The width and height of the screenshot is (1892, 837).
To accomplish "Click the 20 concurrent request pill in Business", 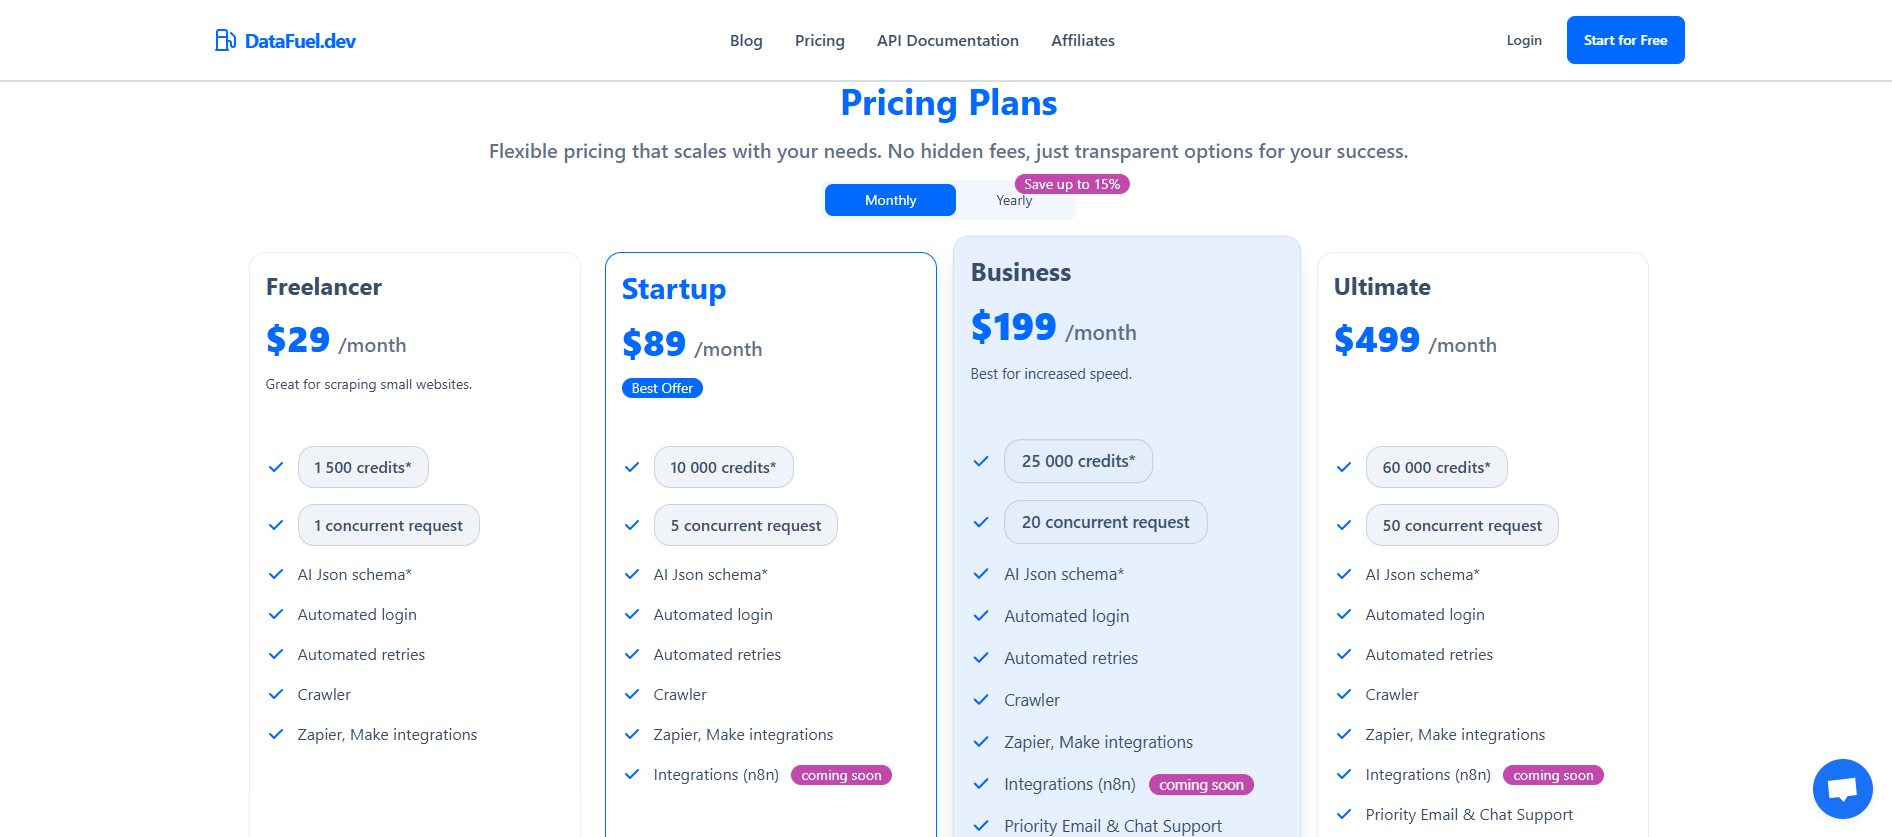I will (1105, 521).
